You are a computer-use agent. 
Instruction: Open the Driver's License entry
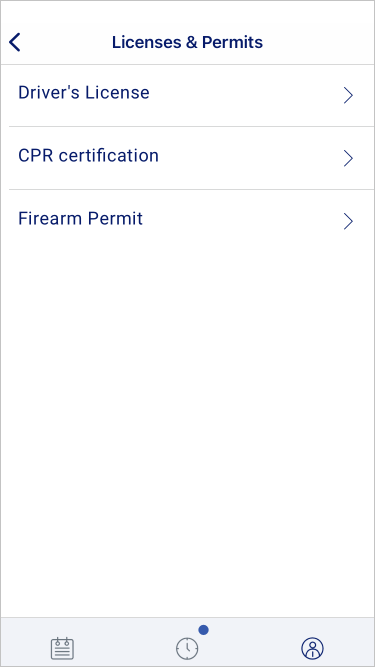coord(188,96)
